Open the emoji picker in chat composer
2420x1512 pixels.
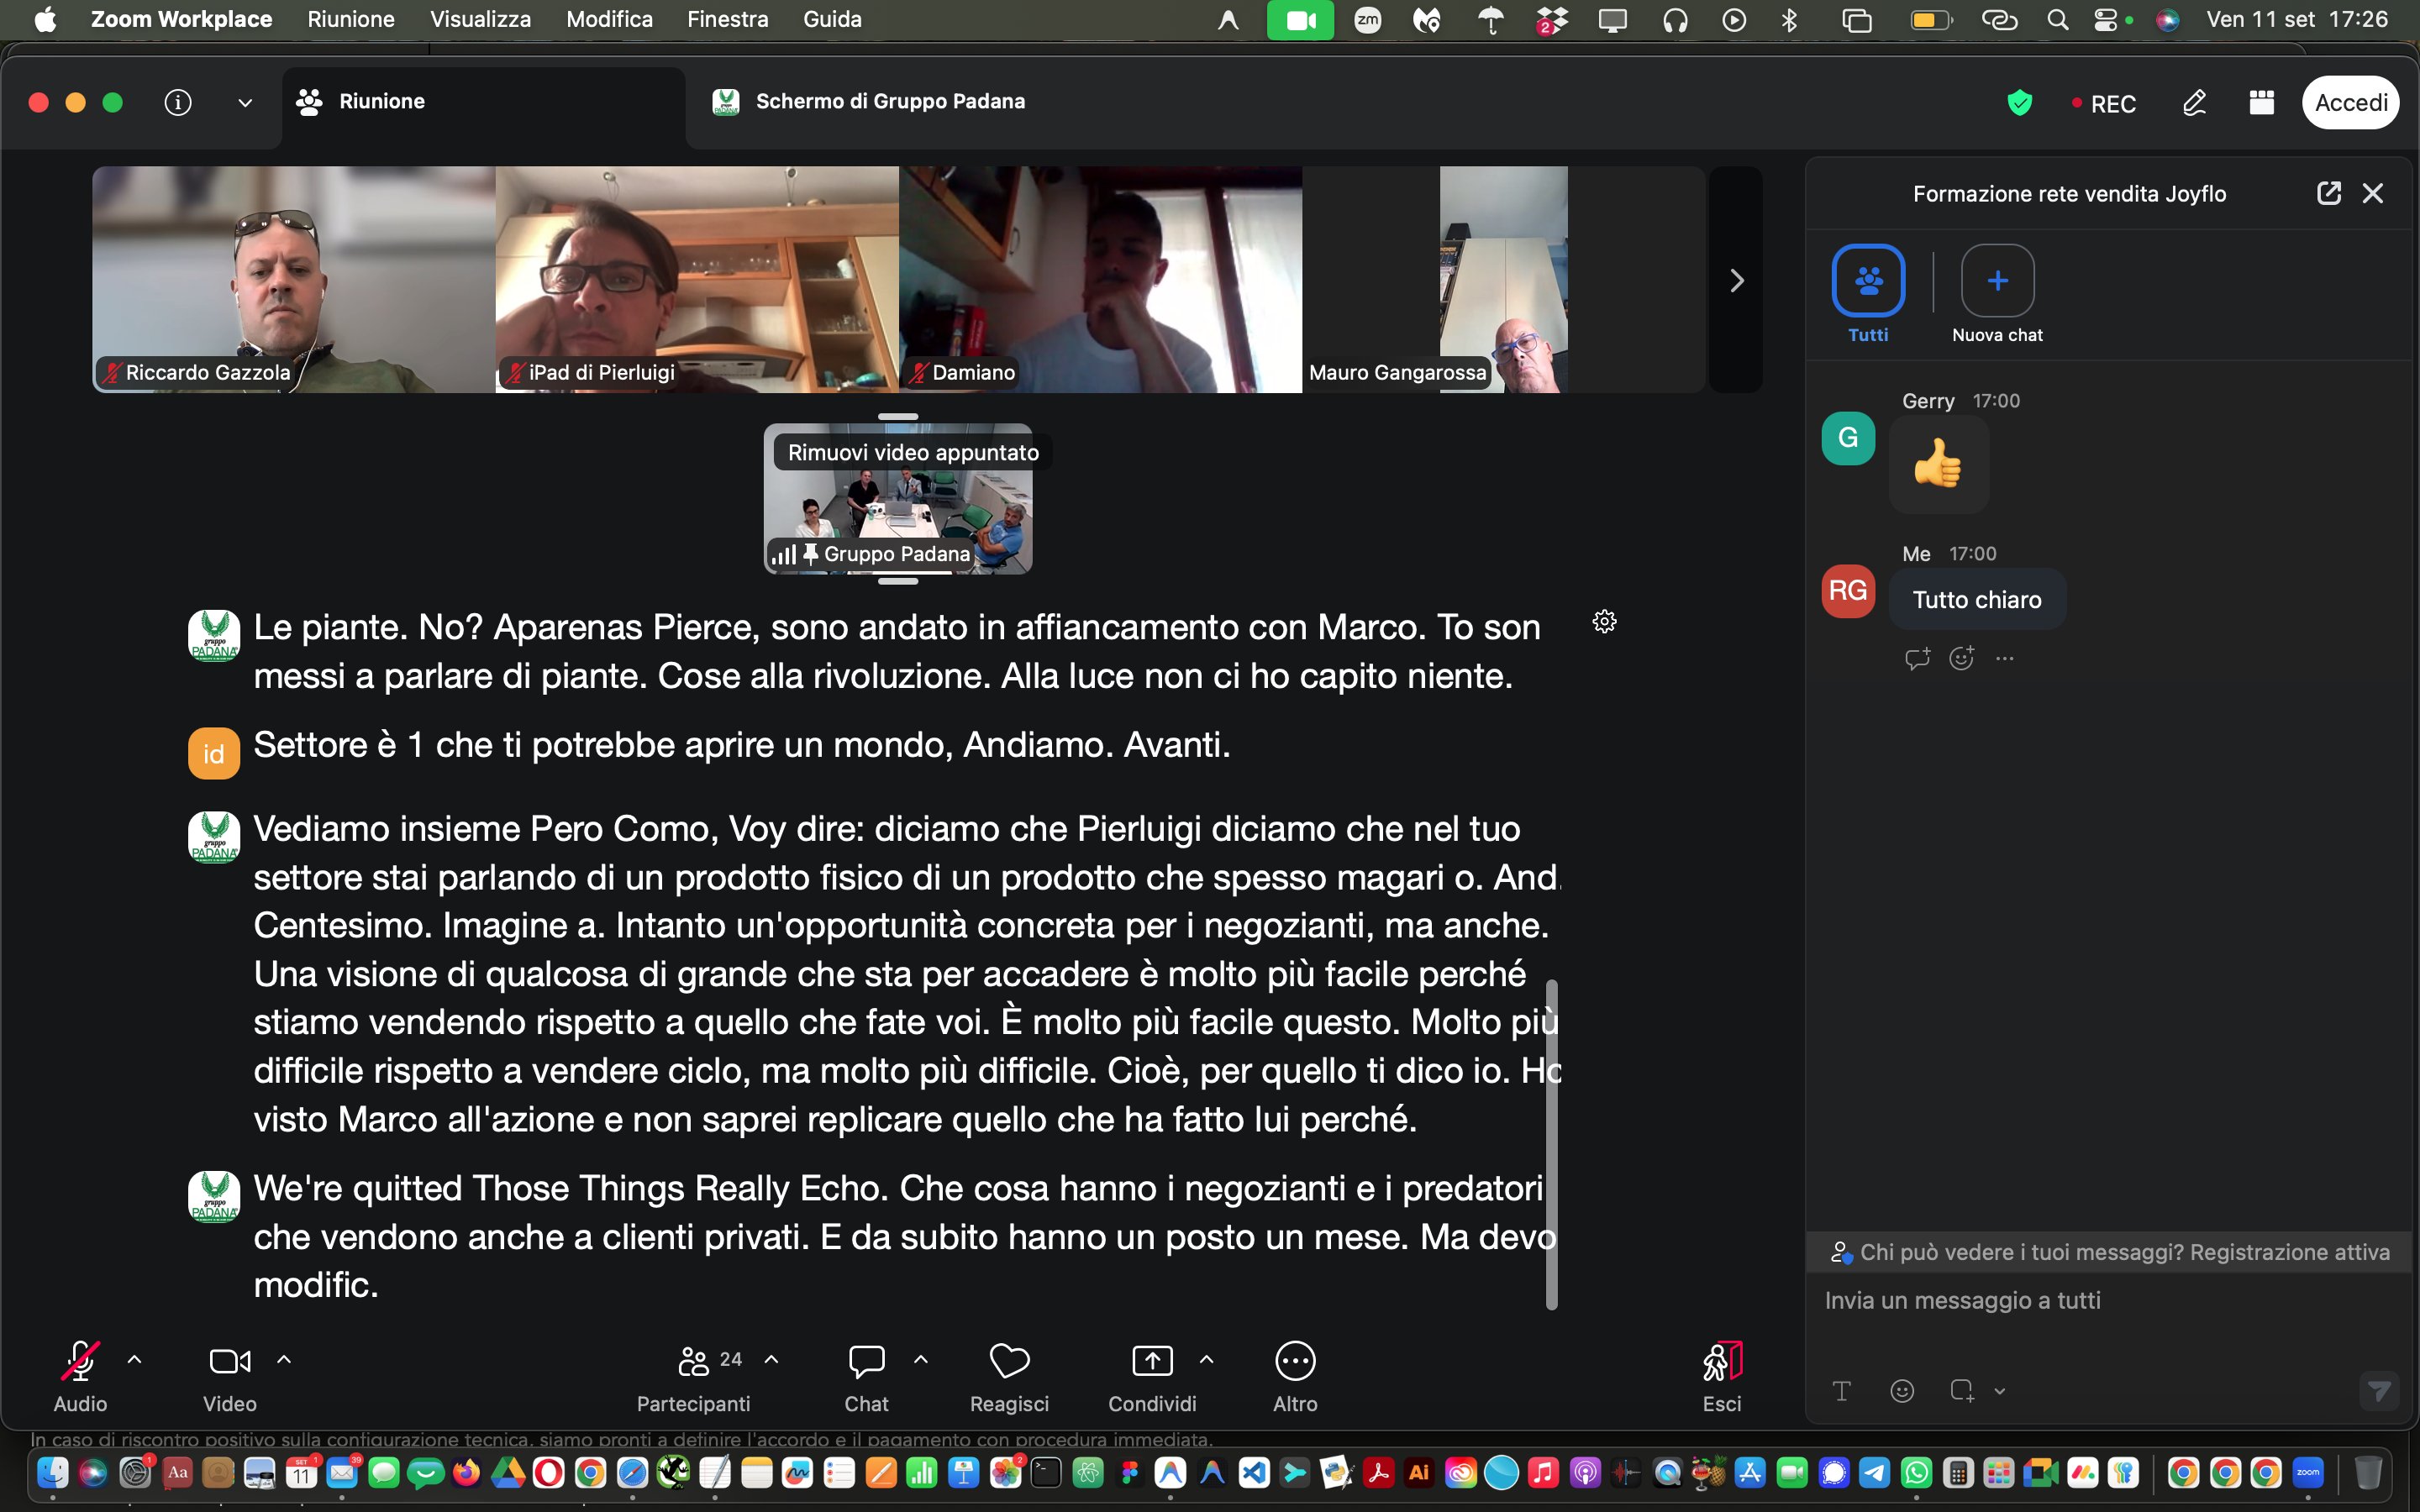(1902, 1390)
